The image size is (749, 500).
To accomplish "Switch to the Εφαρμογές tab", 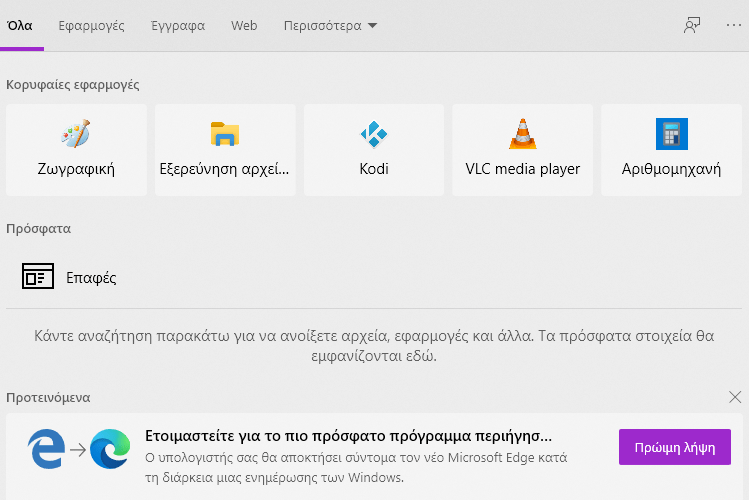I will pos(91,26).
